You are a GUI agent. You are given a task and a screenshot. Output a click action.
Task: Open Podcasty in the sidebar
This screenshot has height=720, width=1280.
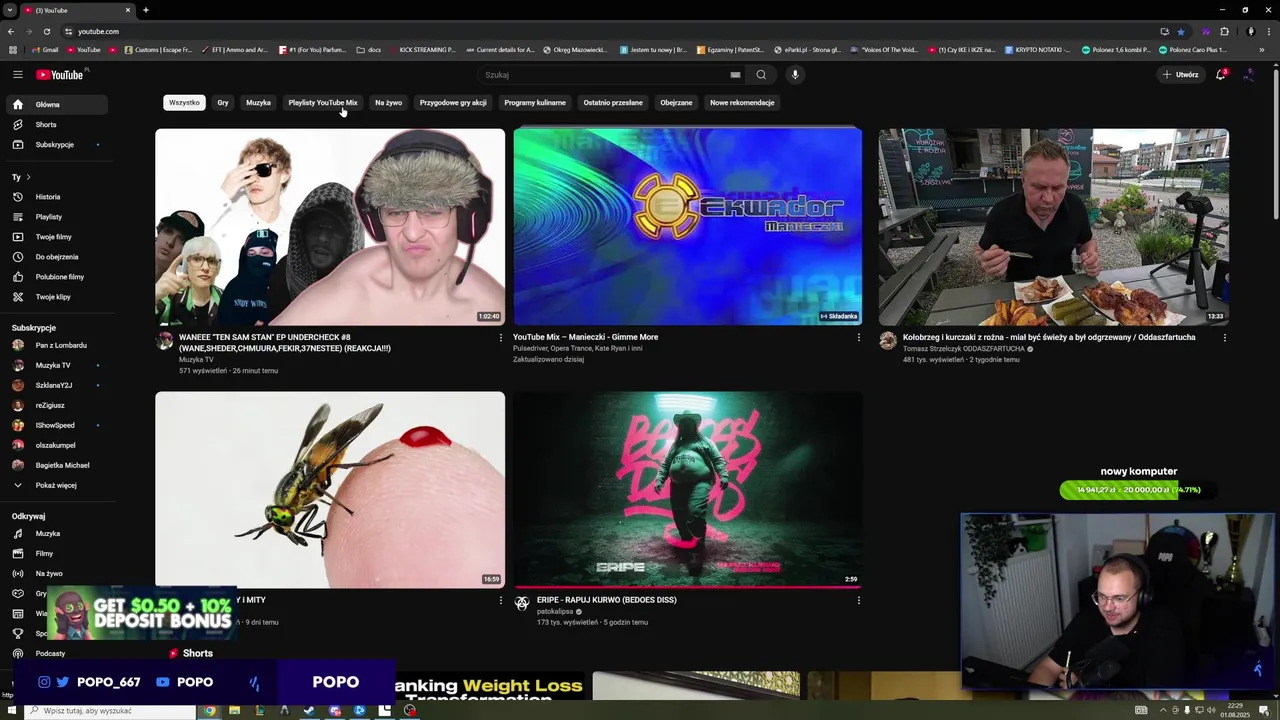56,653
